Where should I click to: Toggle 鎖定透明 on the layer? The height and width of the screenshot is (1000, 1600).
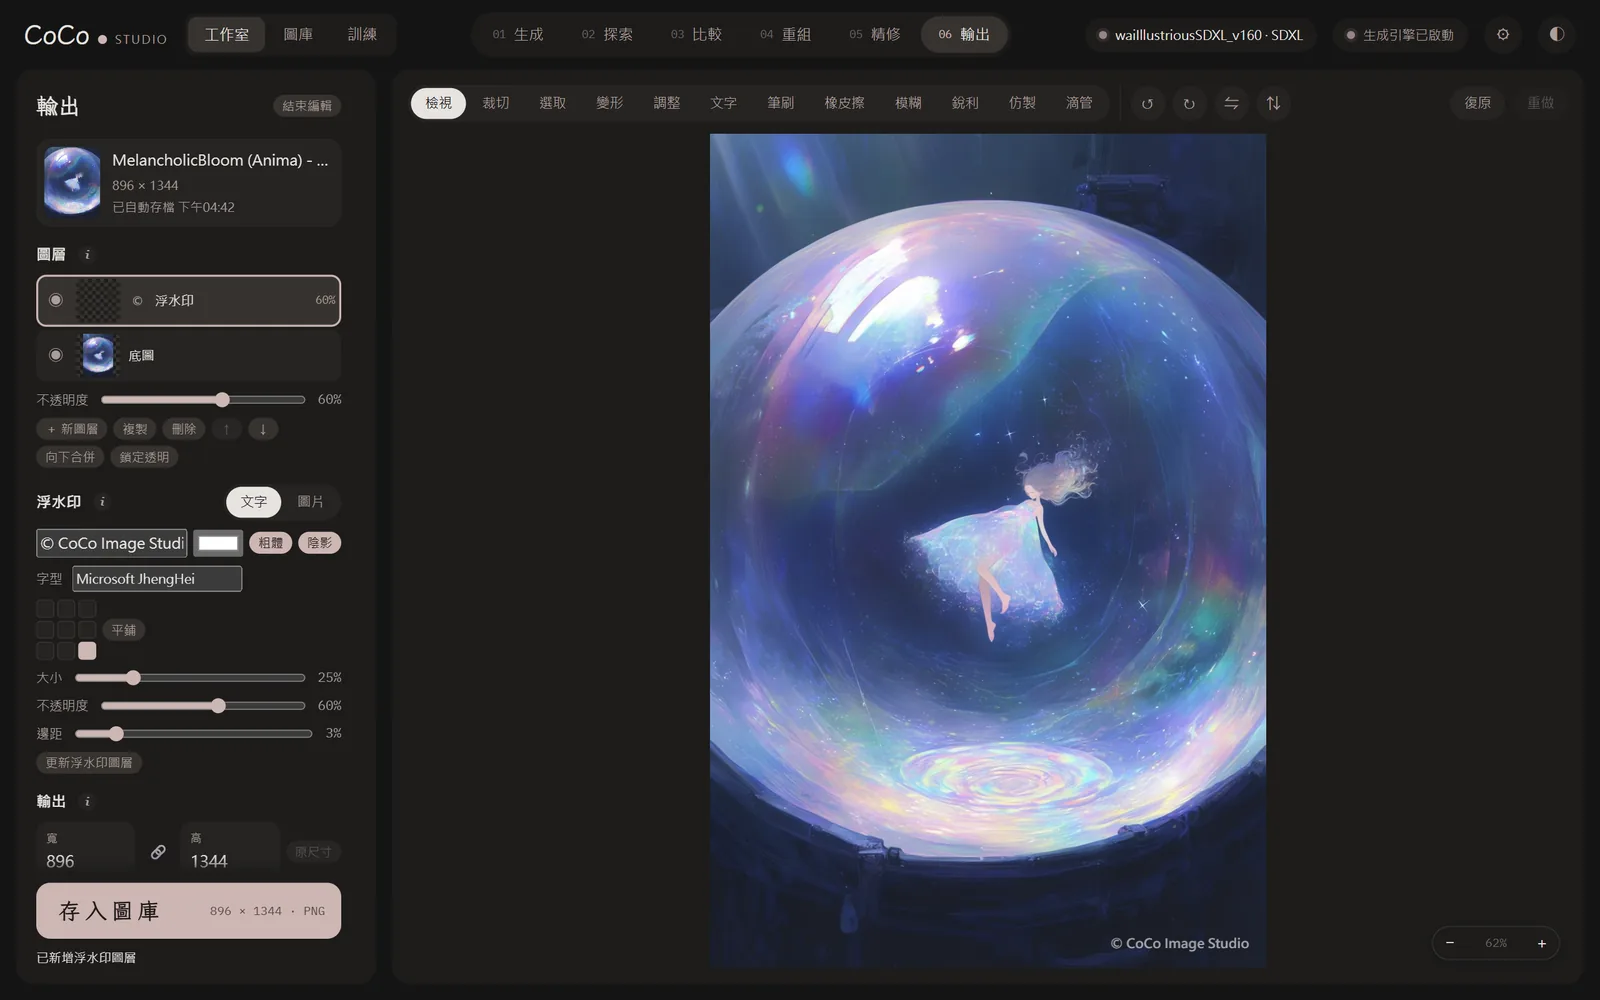point(144,457)
